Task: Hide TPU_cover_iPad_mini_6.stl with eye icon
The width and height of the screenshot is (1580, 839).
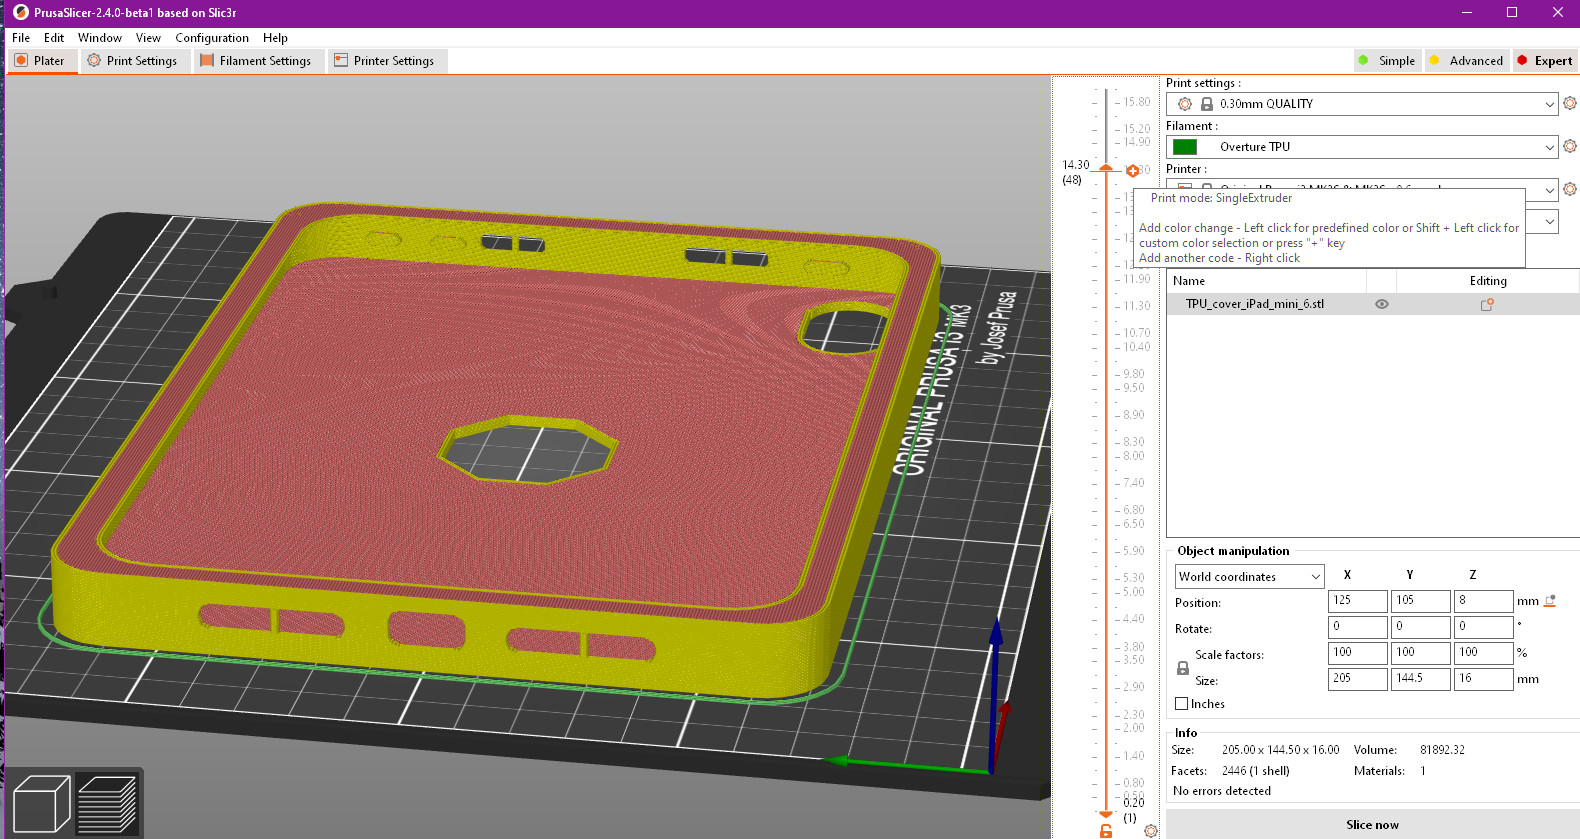Action: point(1382,304)
